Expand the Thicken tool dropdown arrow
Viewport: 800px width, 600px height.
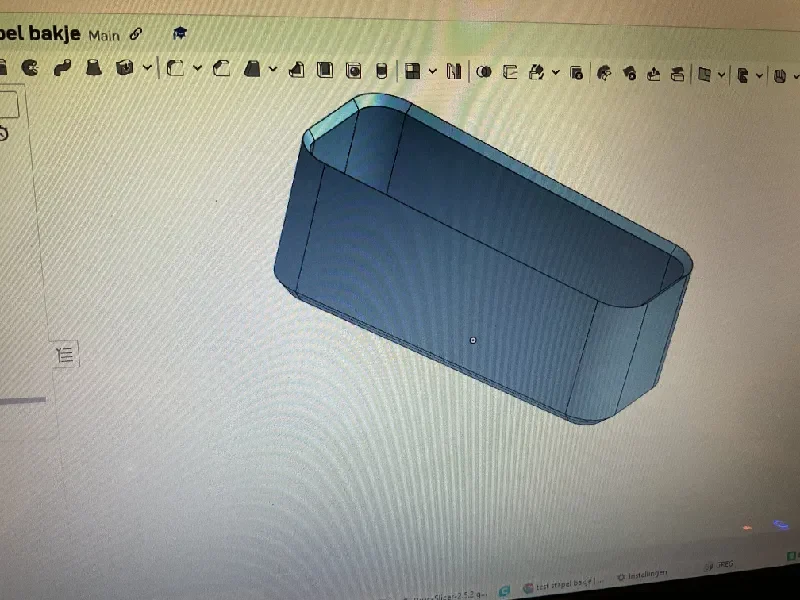click(147, 67)
